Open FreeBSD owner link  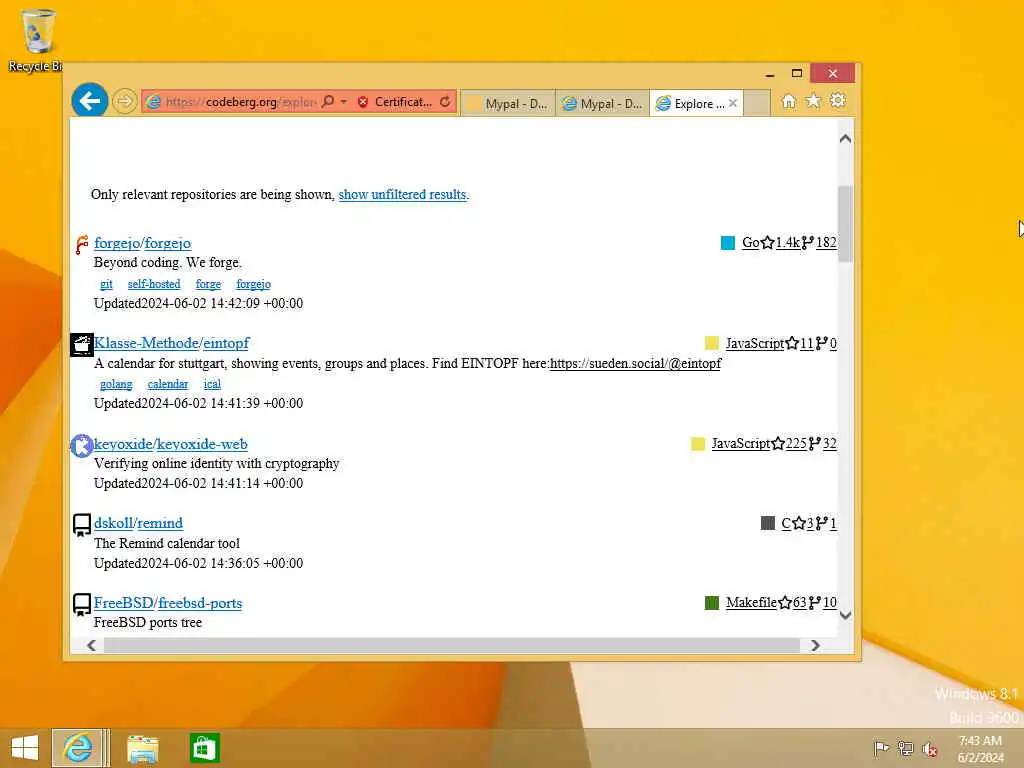[124, 603]
